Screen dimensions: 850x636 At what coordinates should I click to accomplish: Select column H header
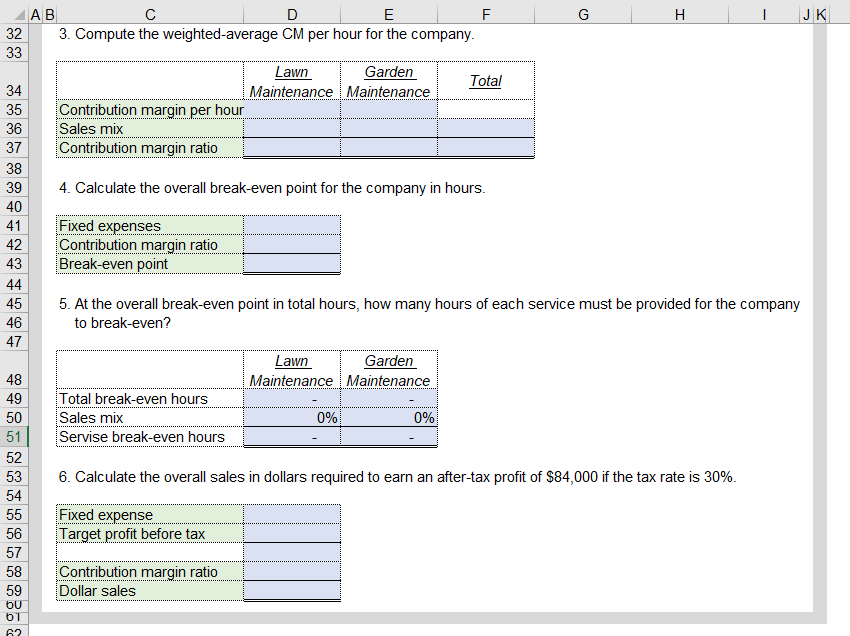(x=680, y=15)
